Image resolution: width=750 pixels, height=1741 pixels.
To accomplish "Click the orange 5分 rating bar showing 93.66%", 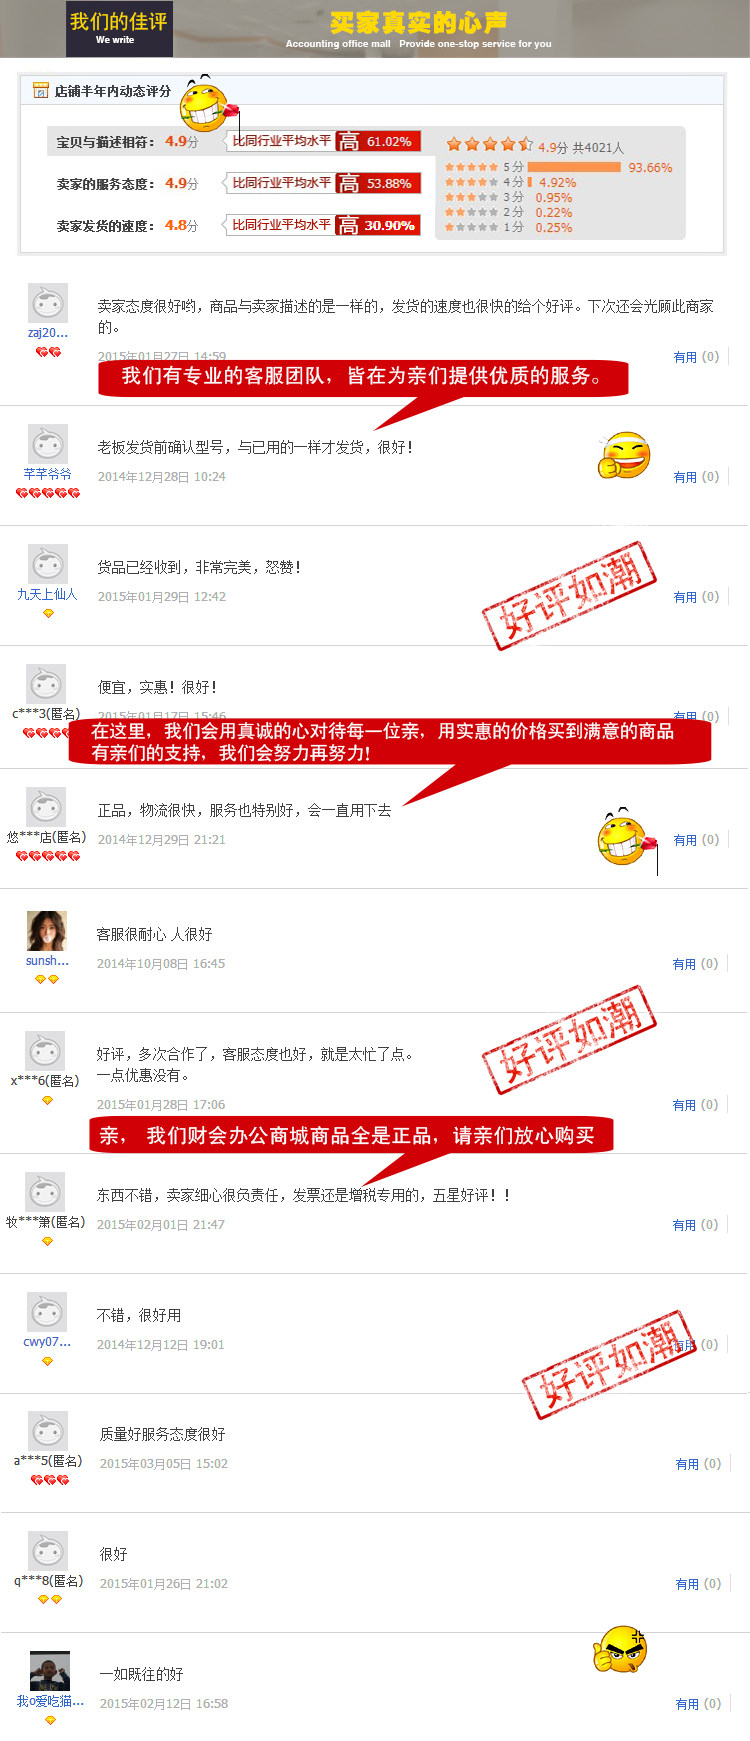I will 574,167.
